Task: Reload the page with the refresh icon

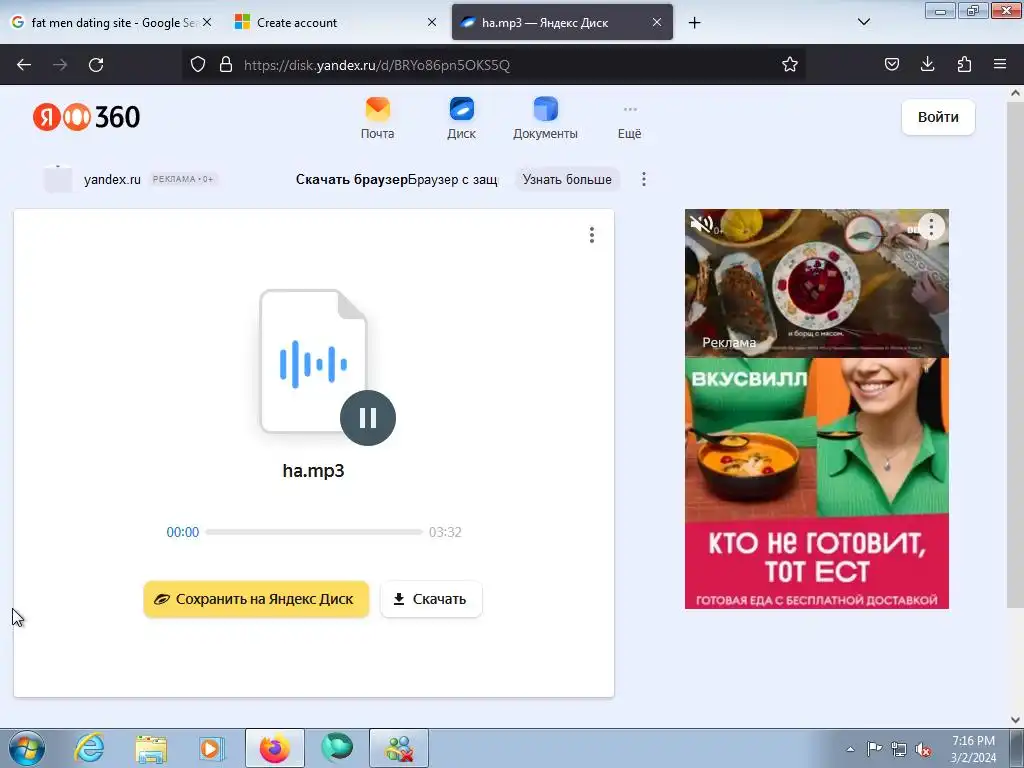Action: (x=96, y=65)
